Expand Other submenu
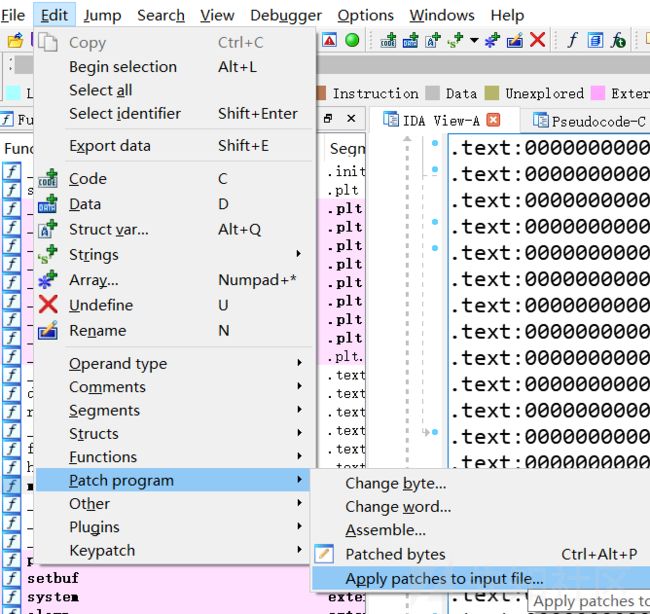Viewport: 650px width, 614px height. point(173,504)
